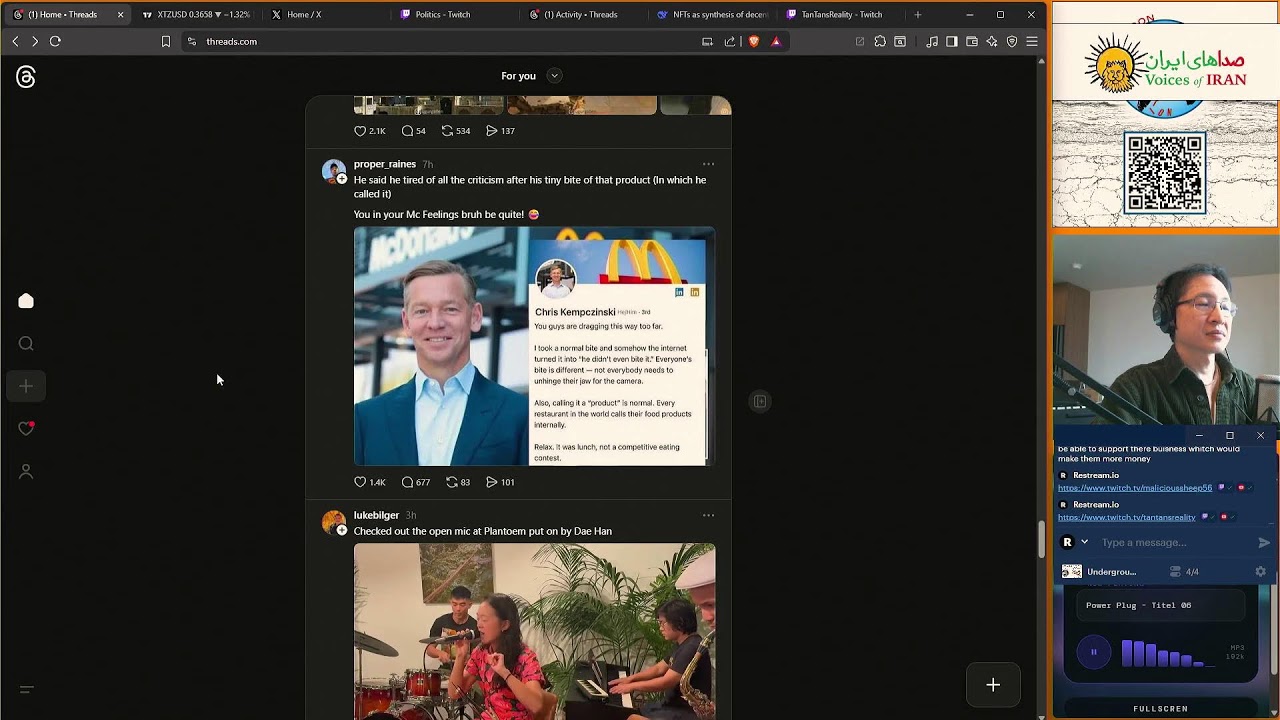The height and width of the screenshot is (720, 1280).
Task: Expand the Restream account chevron dropdown
Action: (1084, 542)
